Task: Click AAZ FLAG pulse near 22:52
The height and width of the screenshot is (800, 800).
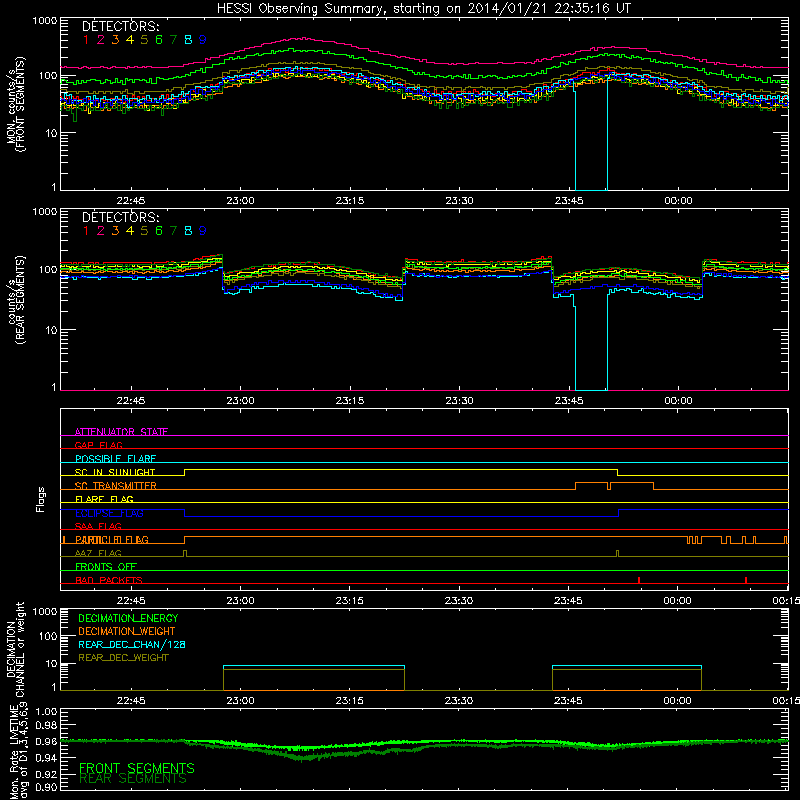Action: [x=185, y=554]
